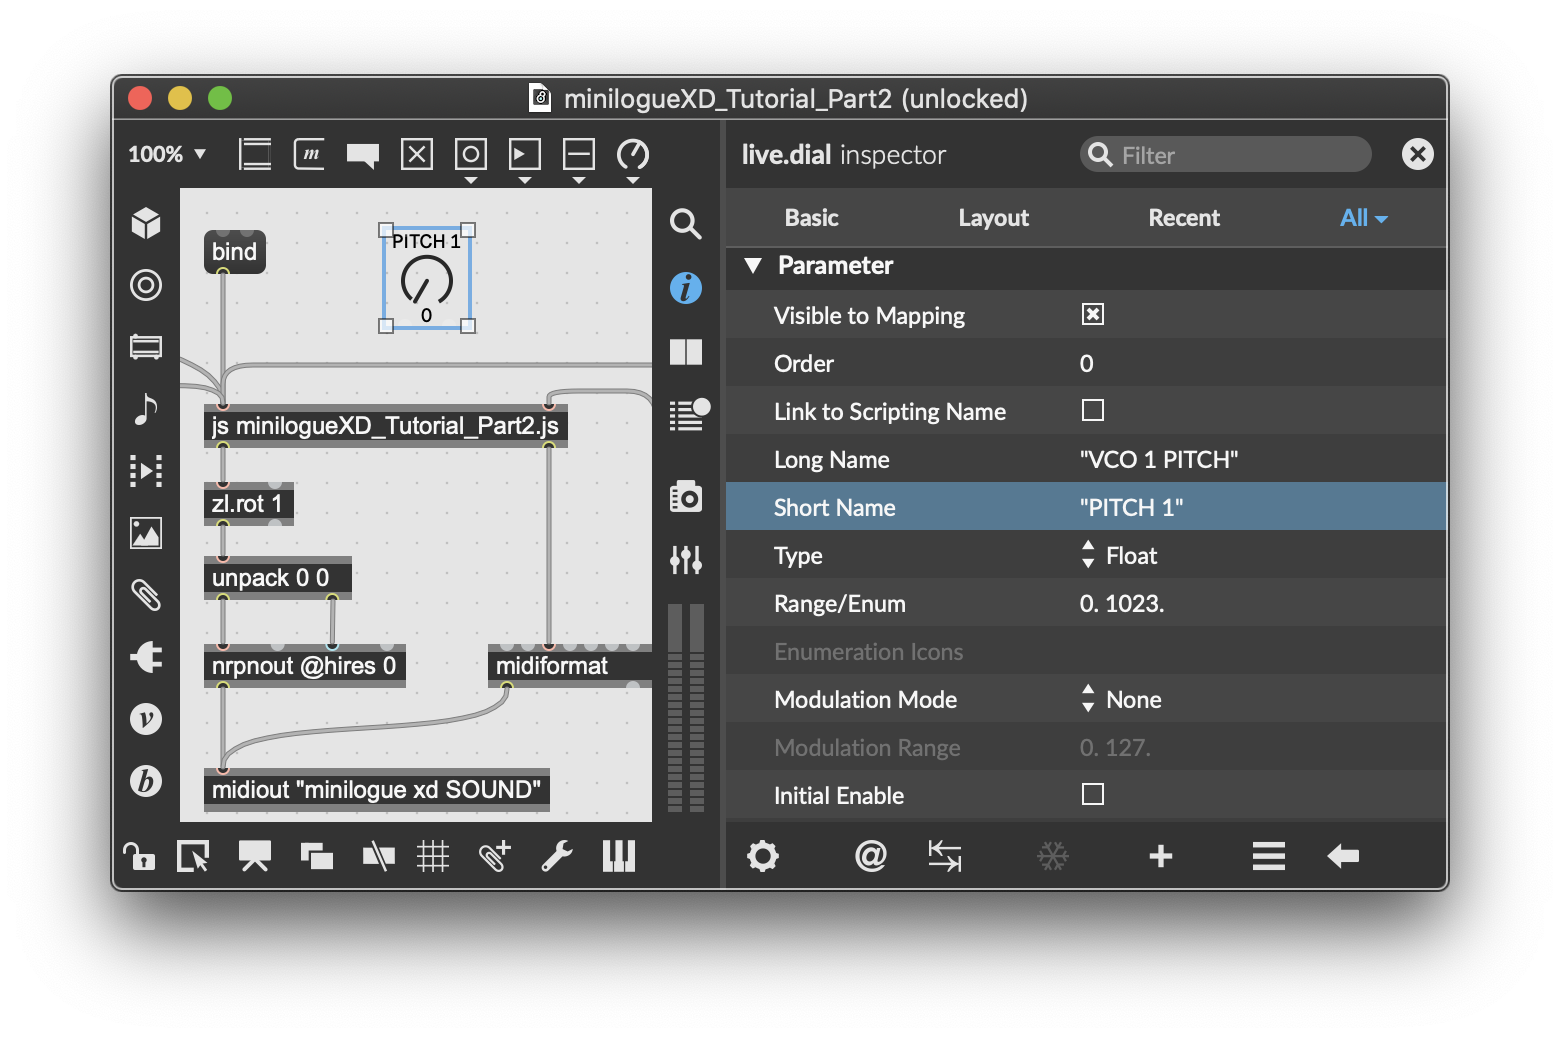Click the inspector gear settings icon
Image resolution: width=1560 pixels, height=1038 pixels.
click(763, 856)
